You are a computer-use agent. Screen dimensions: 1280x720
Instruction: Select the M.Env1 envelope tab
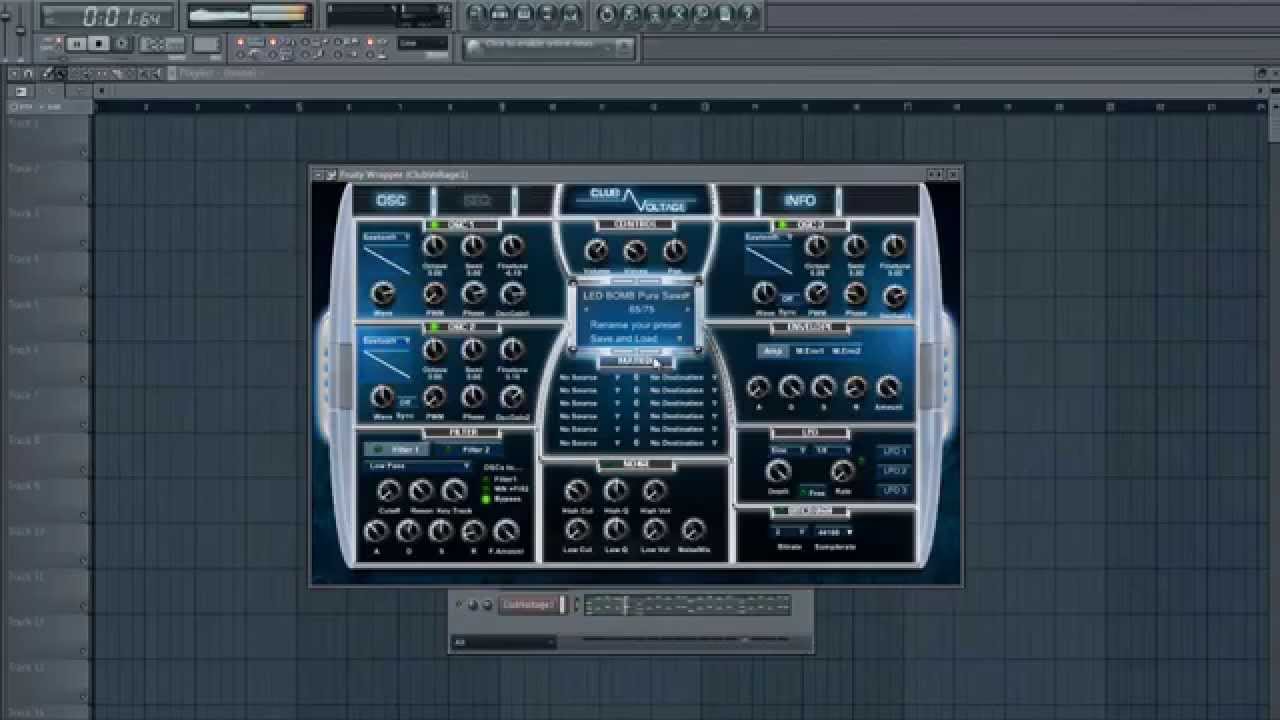pyautogui.click(x=809, y=351)
